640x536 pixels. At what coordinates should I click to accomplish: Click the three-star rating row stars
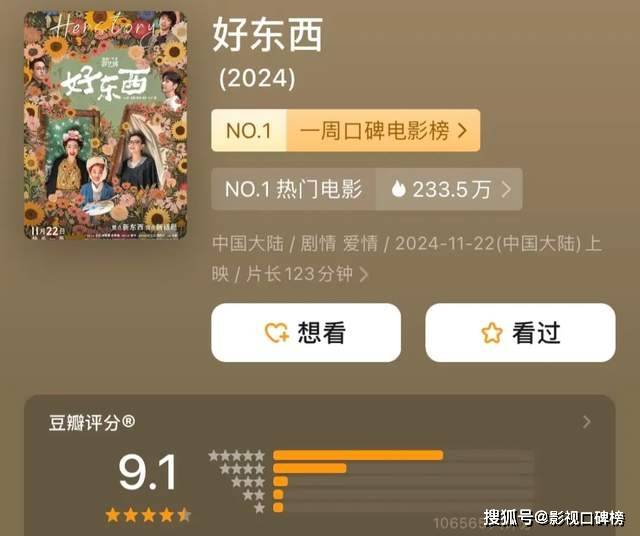point(248,482)
